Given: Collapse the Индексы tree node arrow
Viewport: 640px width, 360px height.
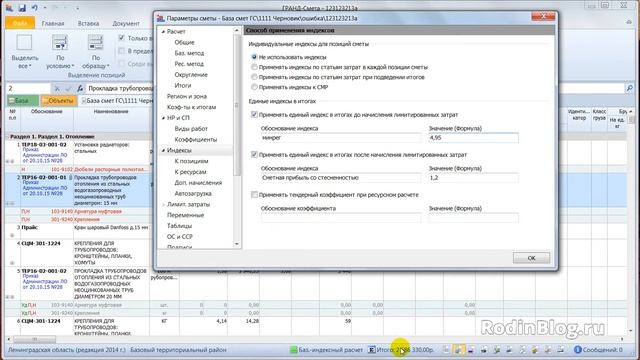Looking at the screenshot, I should pos(163,150).
